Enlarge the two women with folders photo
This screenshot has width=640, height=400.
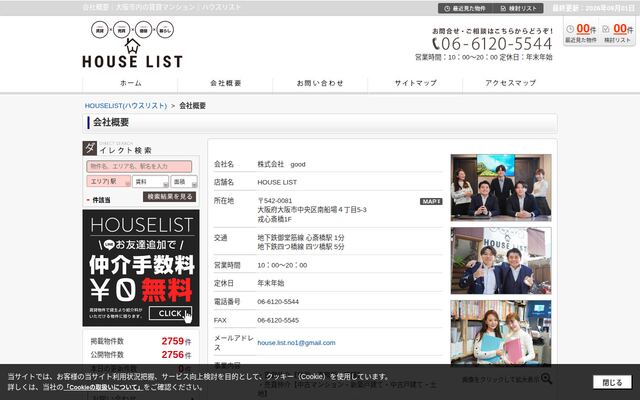point(501,332)
